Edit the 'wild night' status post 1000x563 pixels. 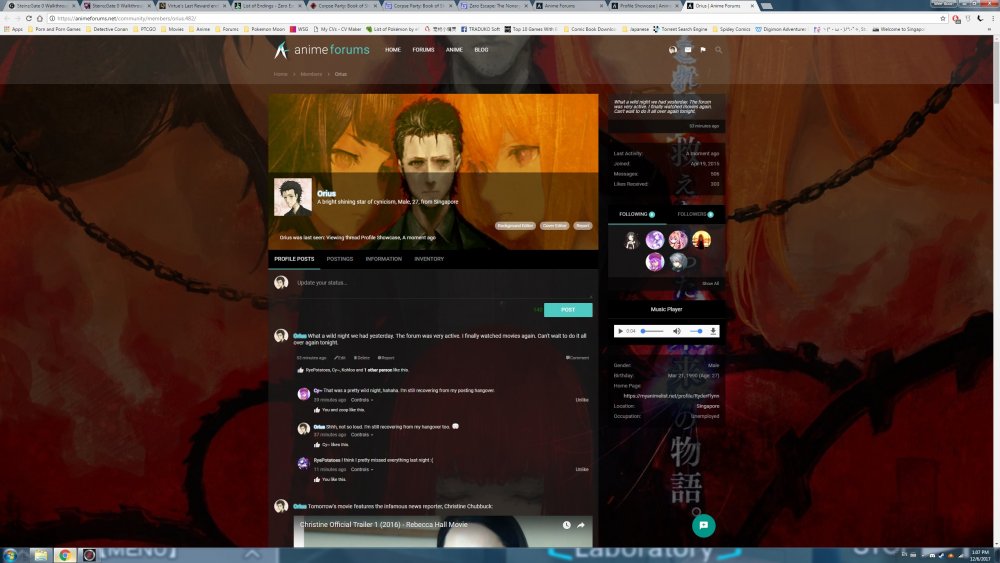(x=340, y=358)
